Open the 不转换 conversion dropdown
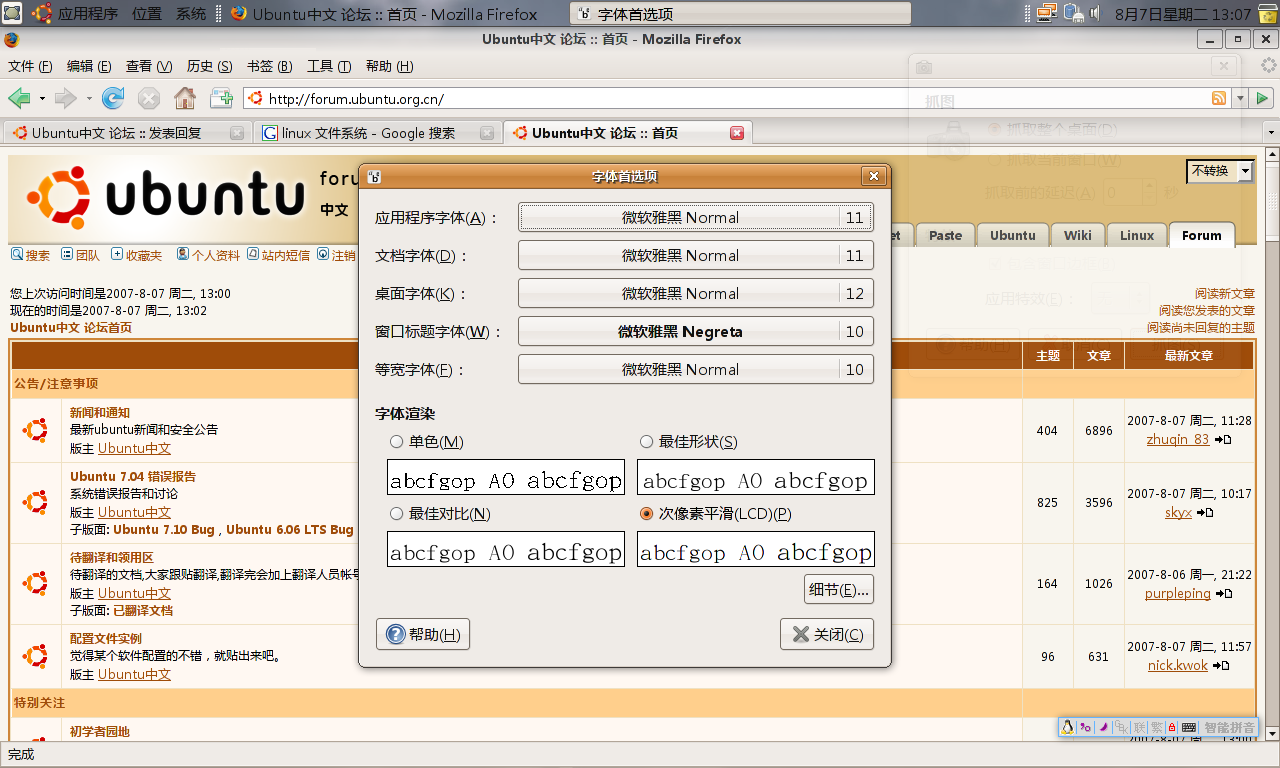The height and width of the screenshot is (768, 1280). point(1220,171)
